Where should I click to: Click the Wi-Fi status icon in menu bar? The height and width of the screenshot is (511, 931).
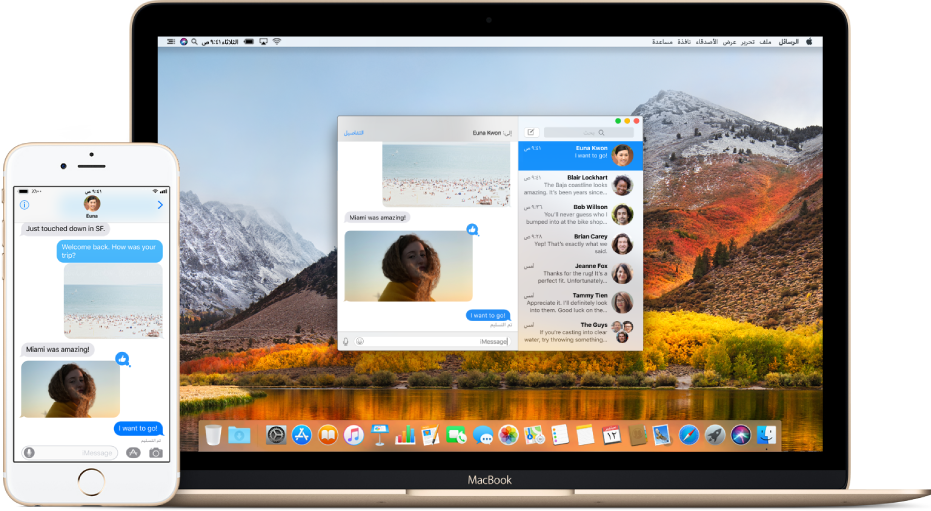(x=277, y=42)
